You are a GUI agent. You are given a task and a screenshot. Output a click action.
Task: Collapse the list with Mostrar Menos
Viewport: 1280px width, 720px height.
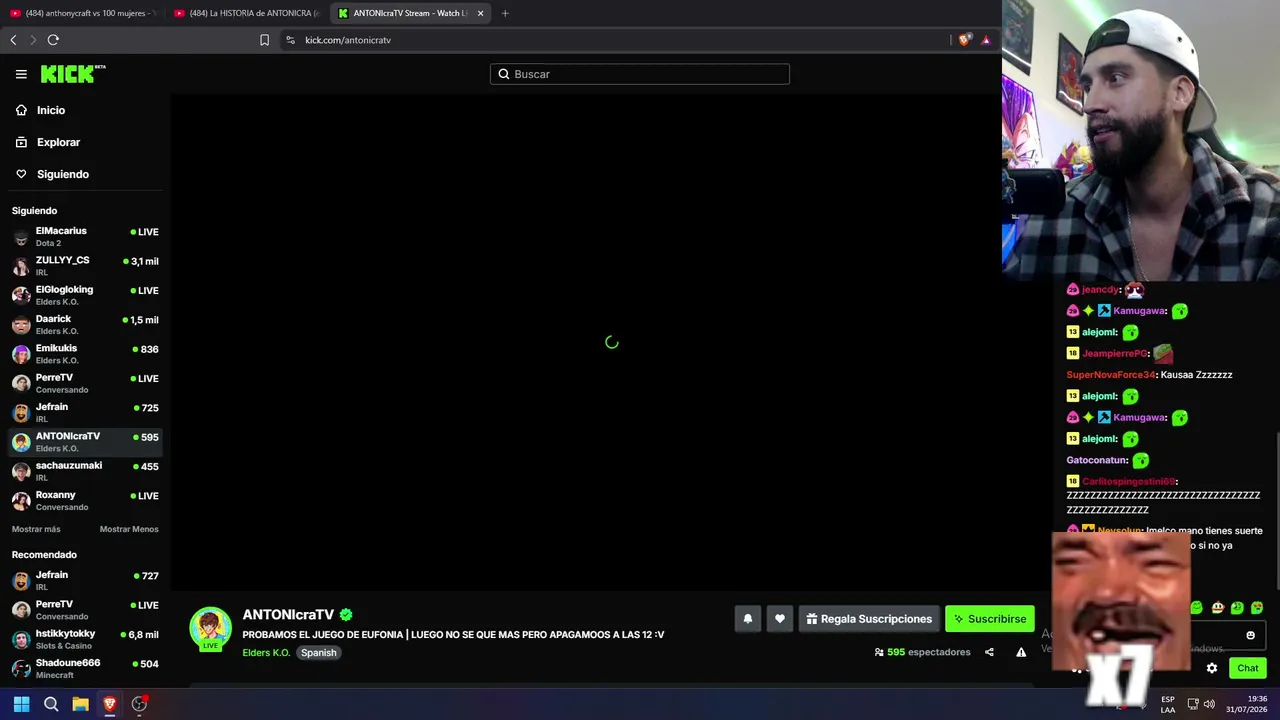pos(129,529)
